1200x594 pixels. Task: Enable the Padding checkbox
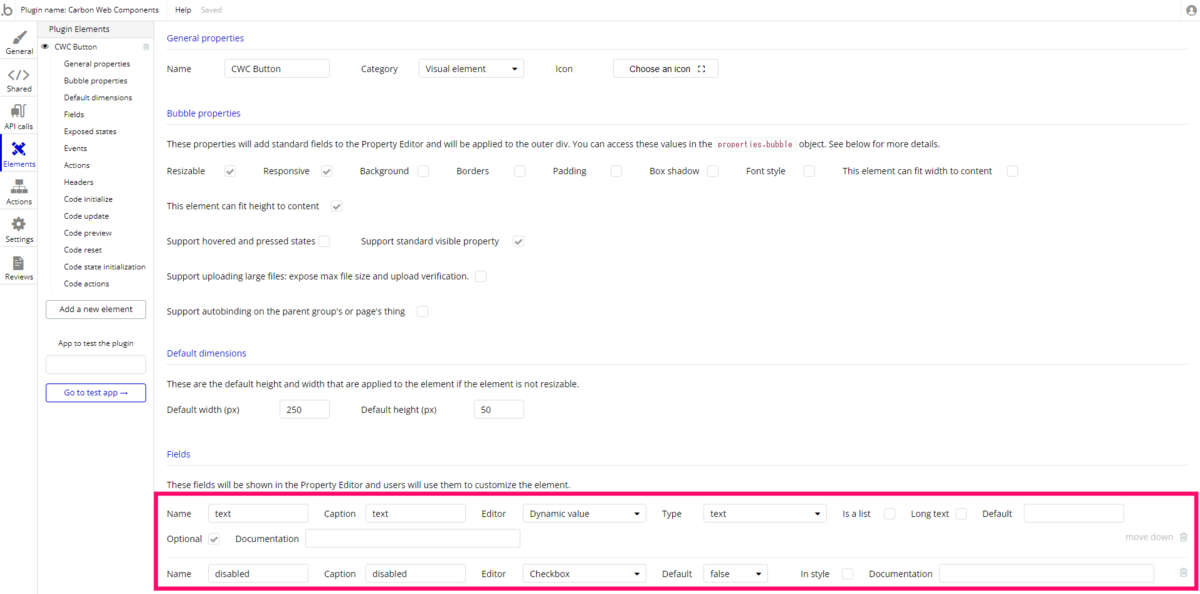(616, 171)
